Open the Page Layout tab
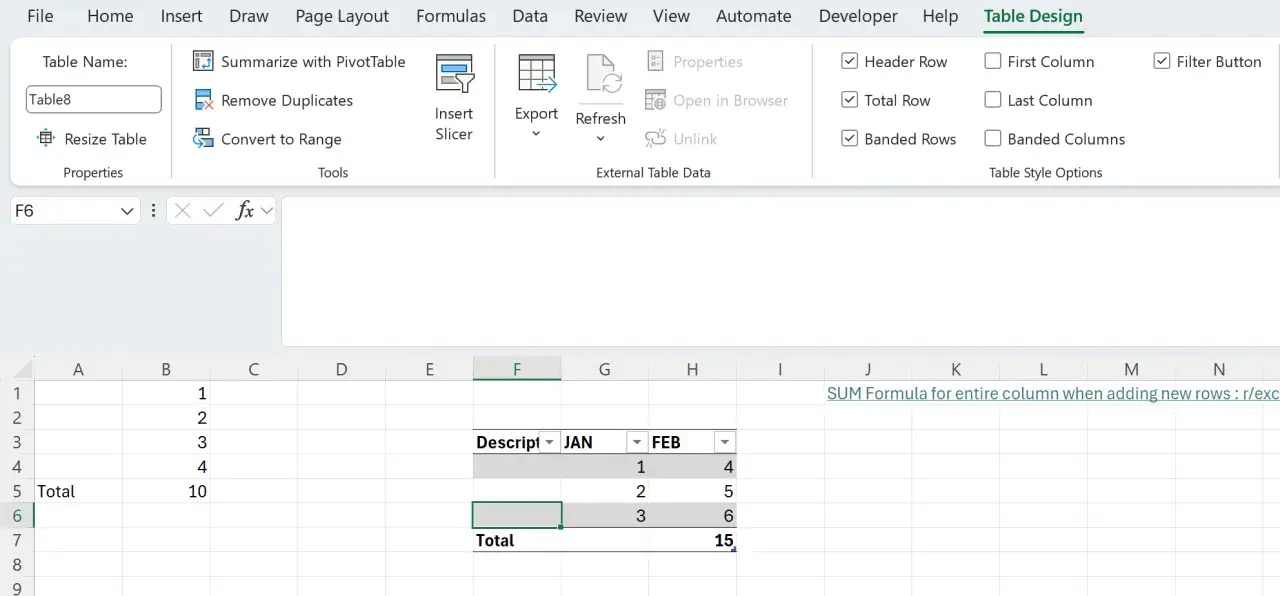The height and width of the screenshot is (596, 1280). [342, 16]
